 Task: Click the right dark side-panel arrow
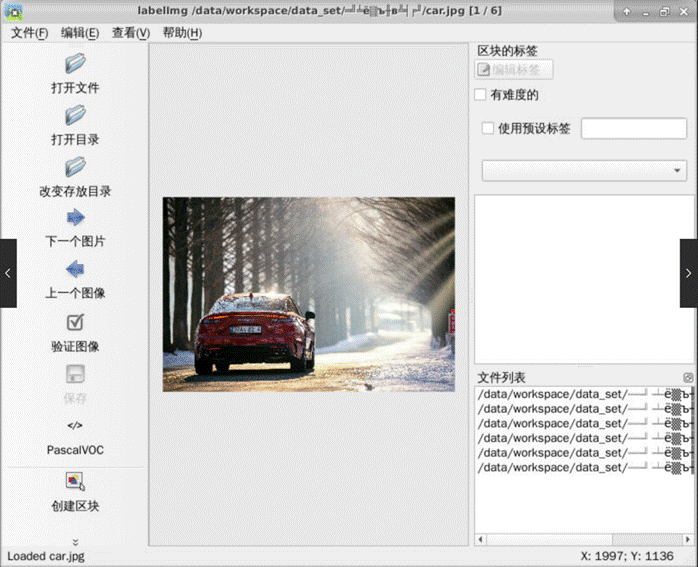tap(689, 273)
